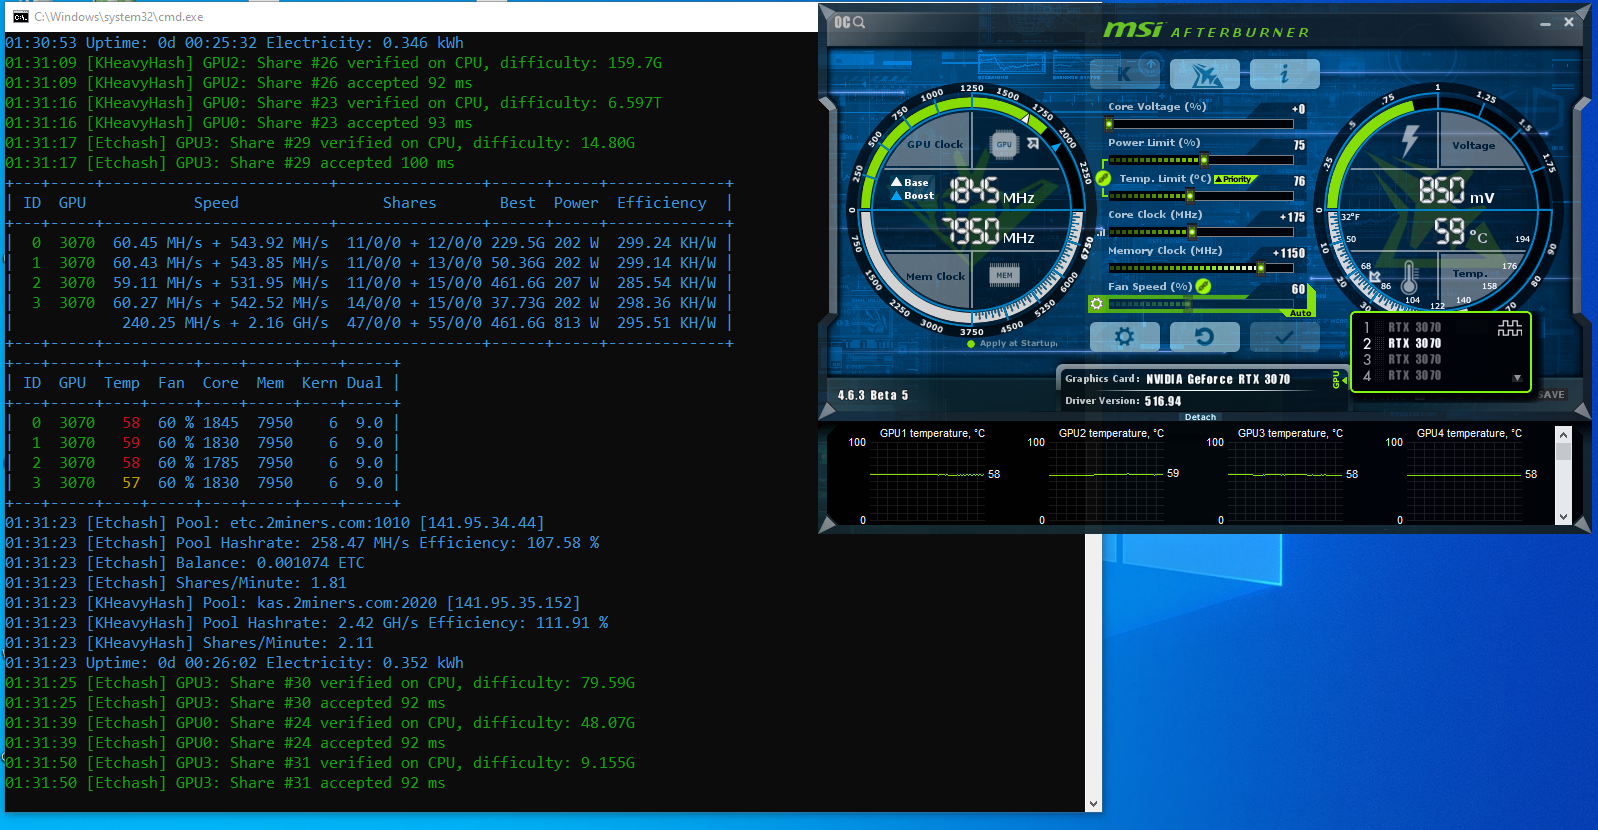
Task: Collapse GPU selector via green GPU tab
Action: coord(1336,379)
